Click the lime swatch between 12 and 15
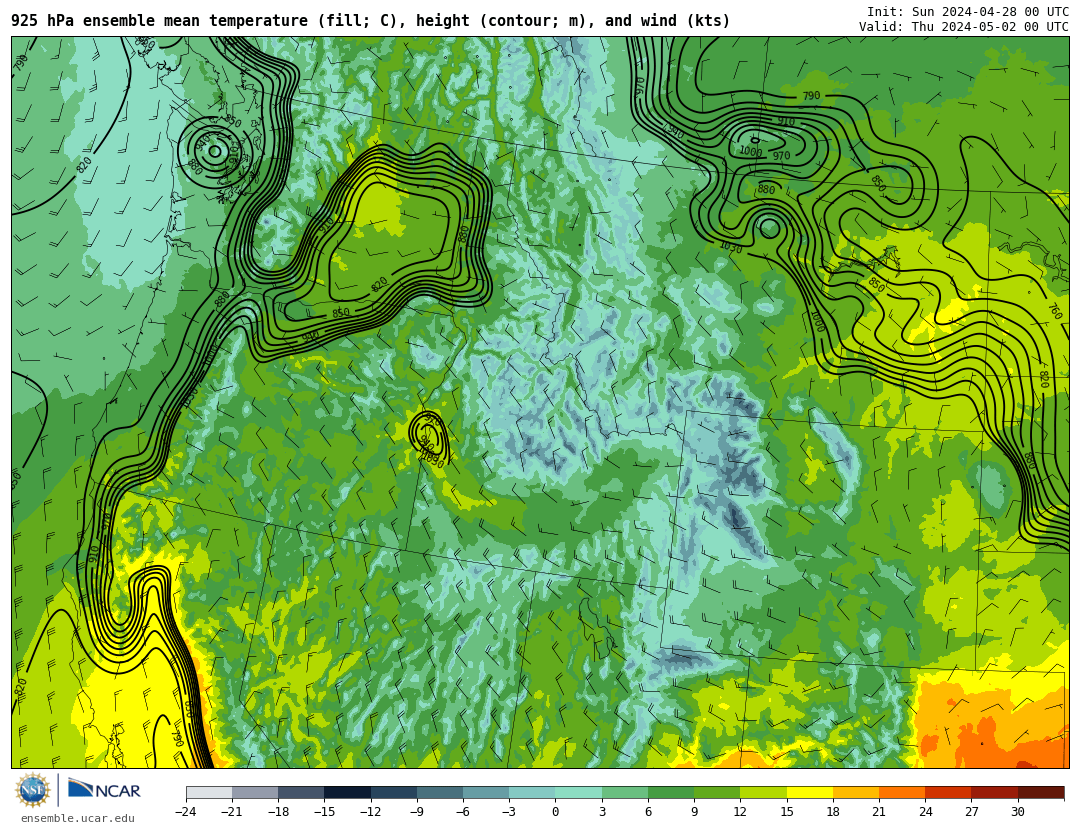 (x=763, y=792)
